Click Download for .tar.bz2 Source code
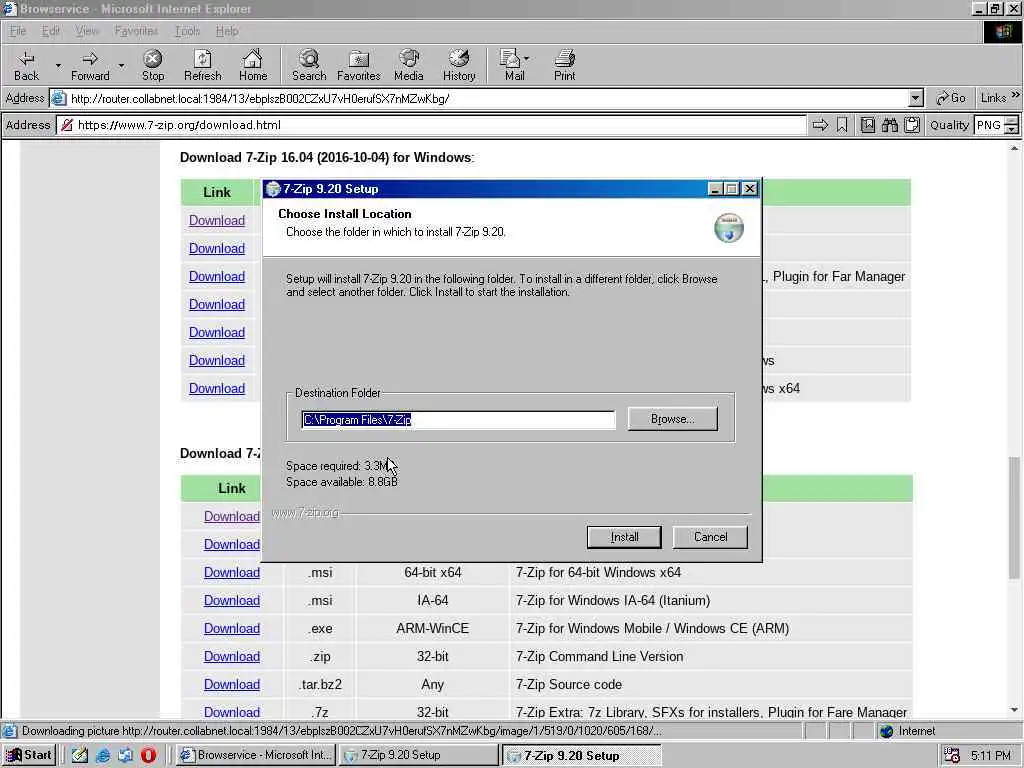Screen dimensions: 1024x768 pyautogui.click(x=232, y=684)
